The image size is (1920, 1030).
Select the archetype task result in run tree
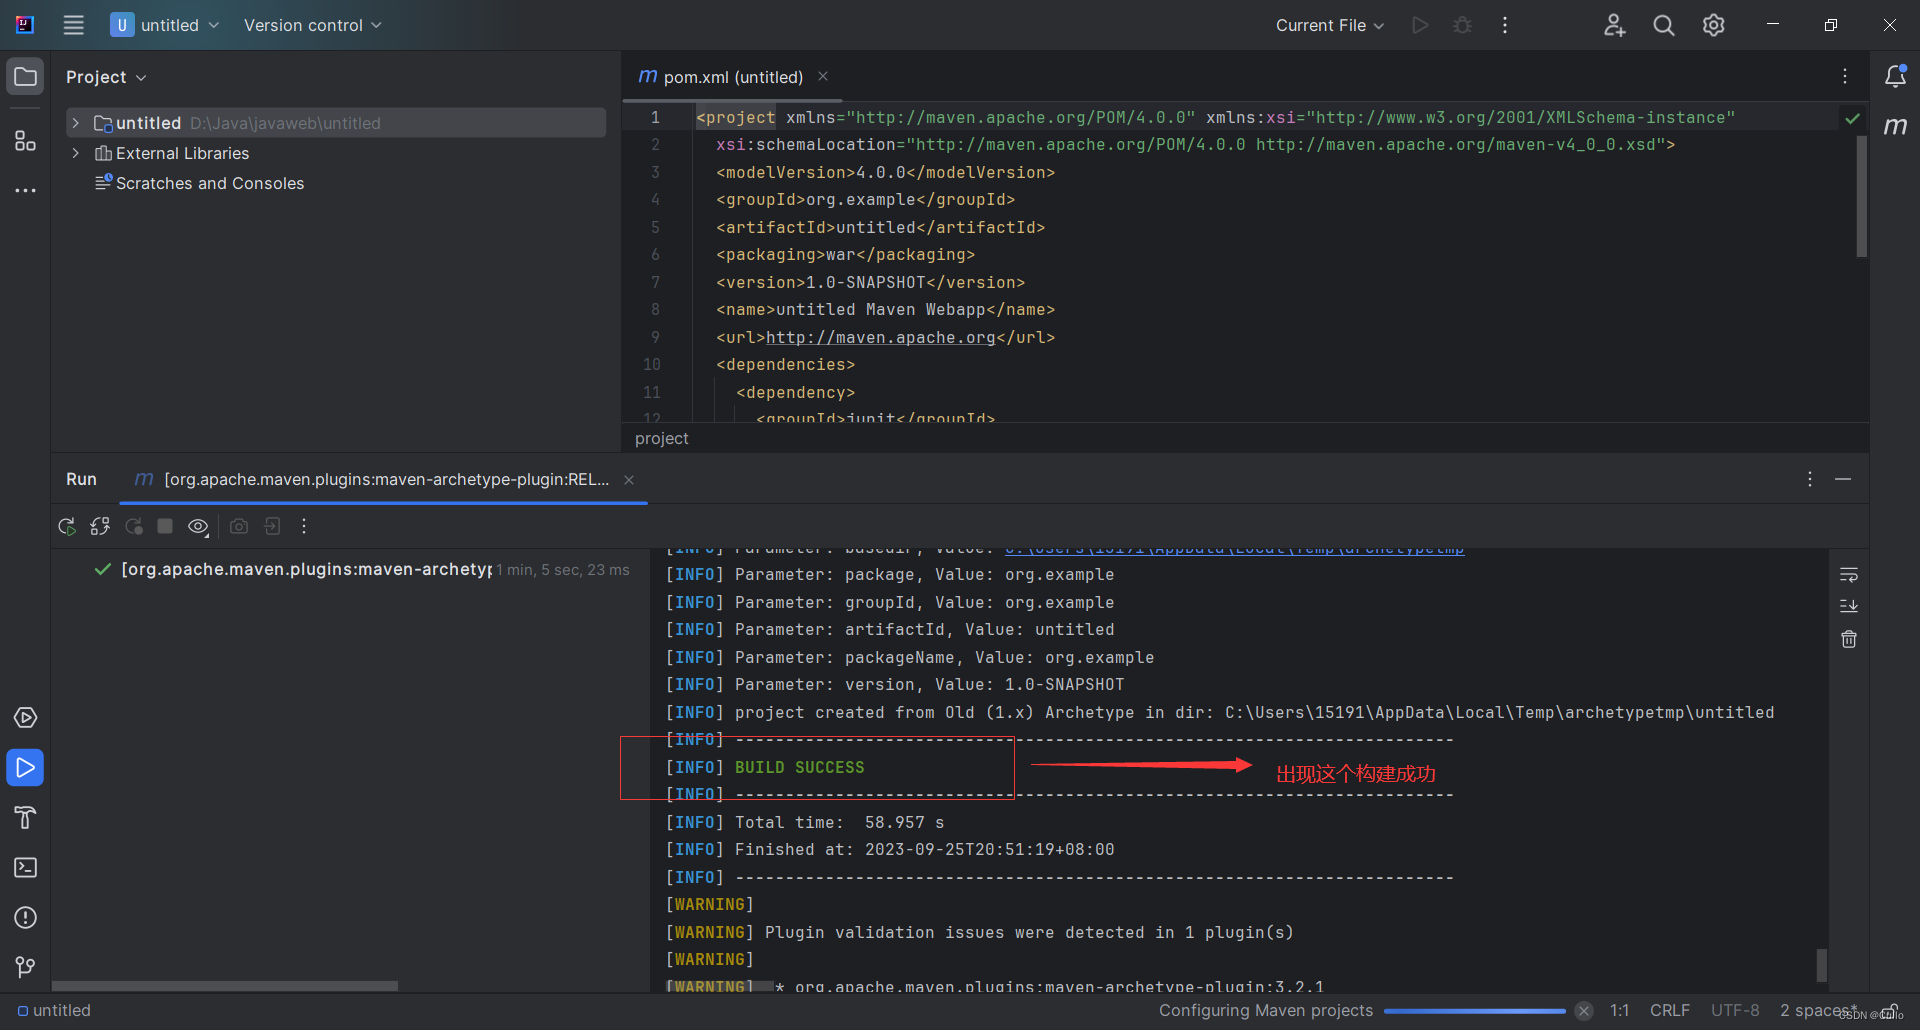(x=360, y=569)
